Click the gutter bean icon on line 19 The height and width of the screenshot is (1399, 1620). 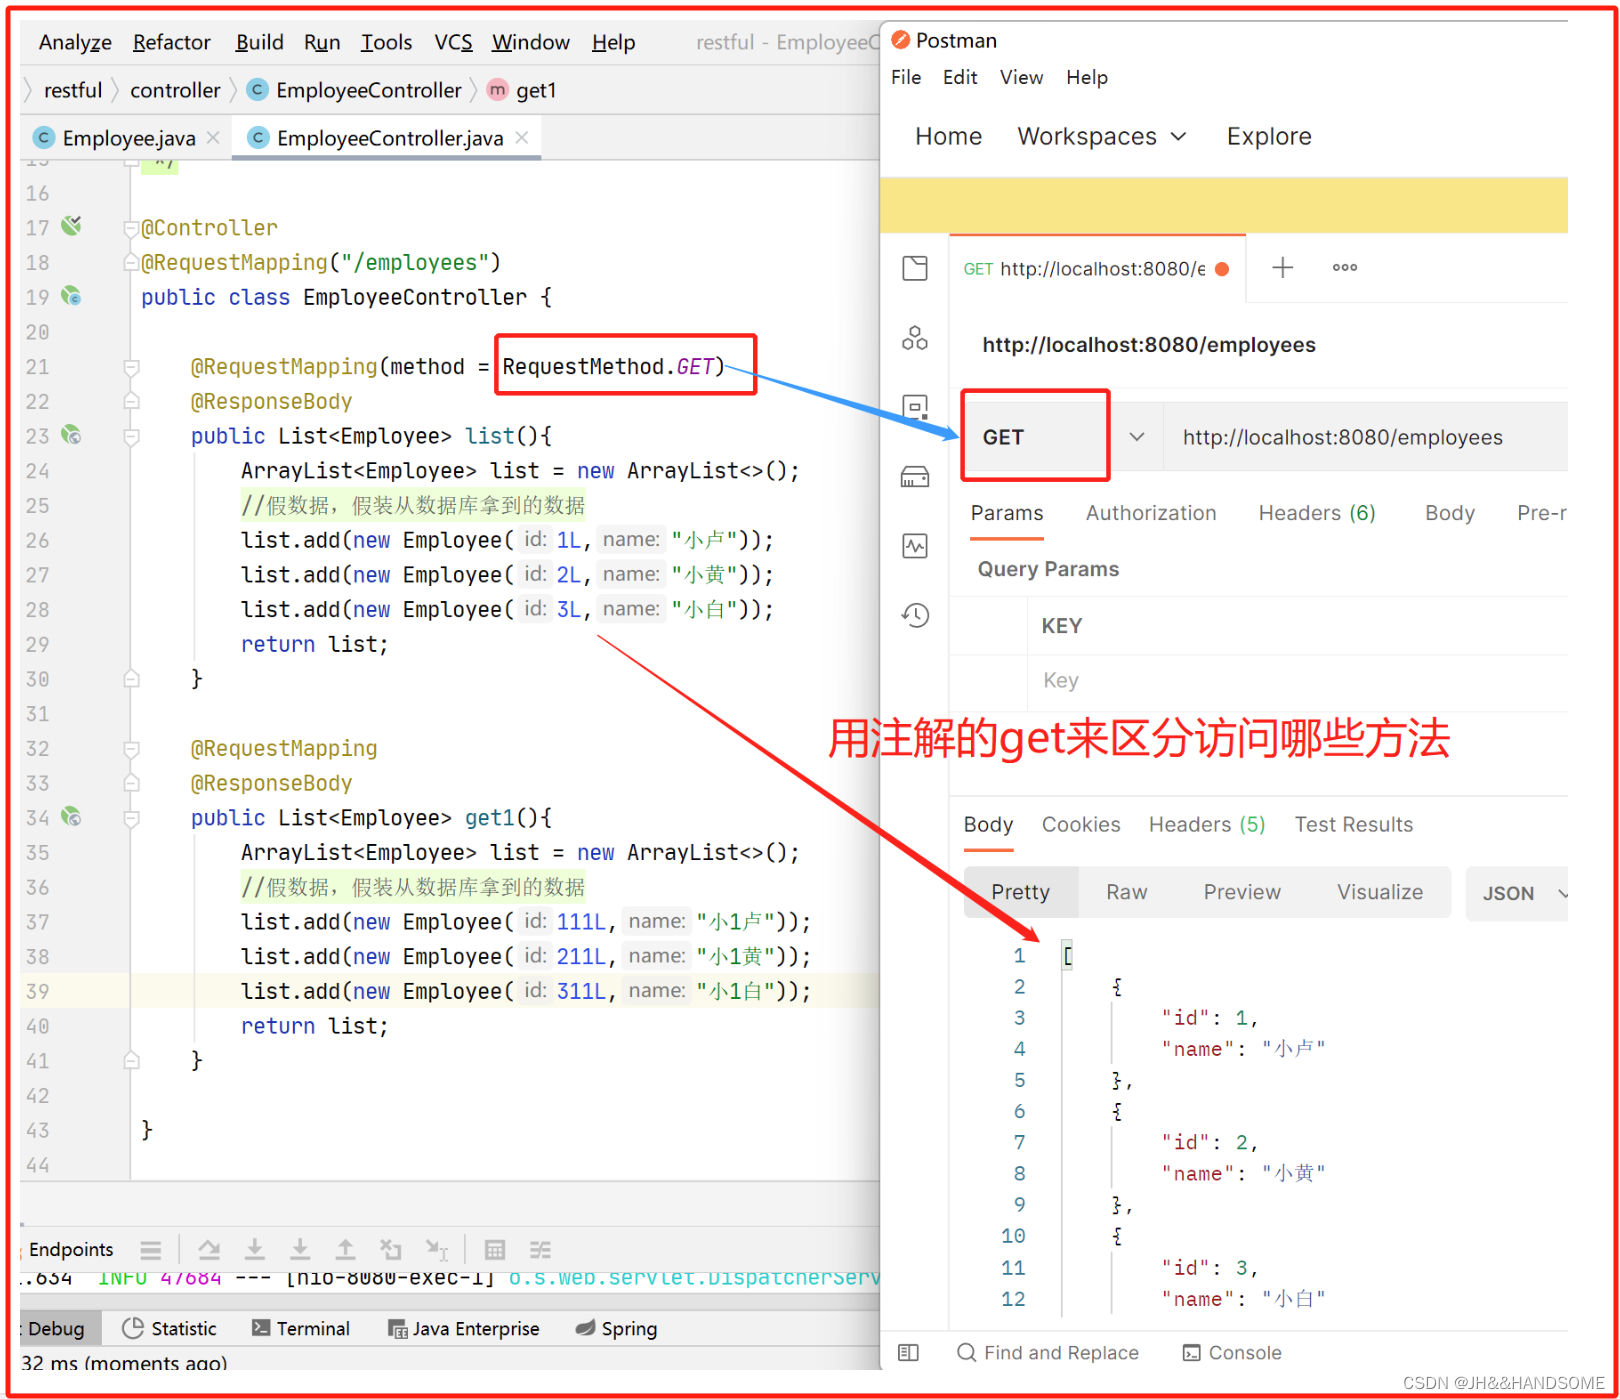[71, 296]
